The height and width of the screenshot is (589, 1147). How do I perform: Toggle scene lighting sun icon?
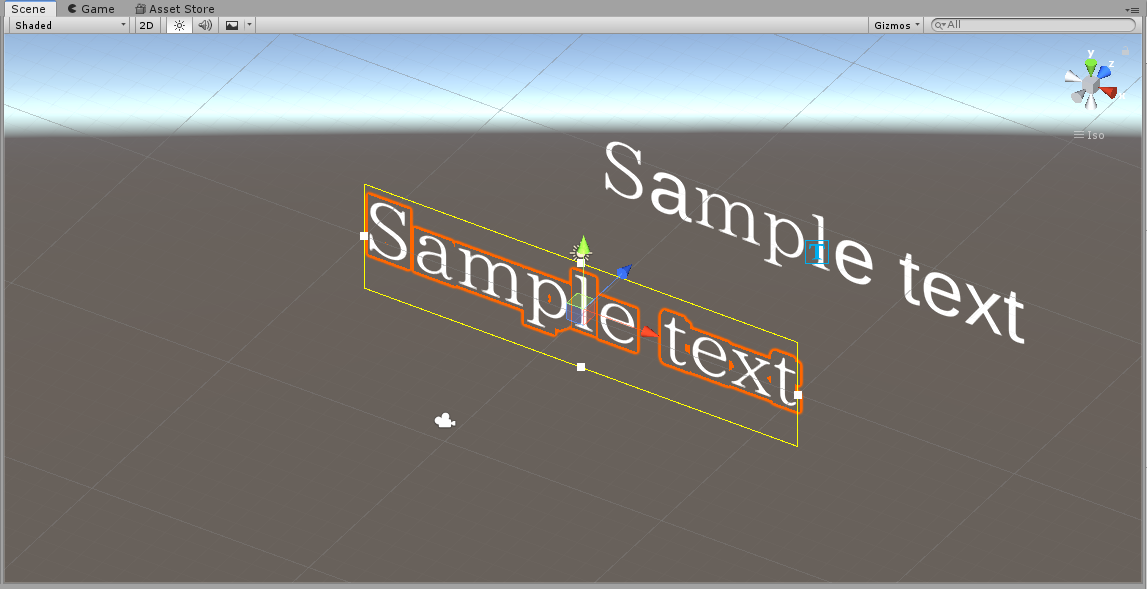179,25
